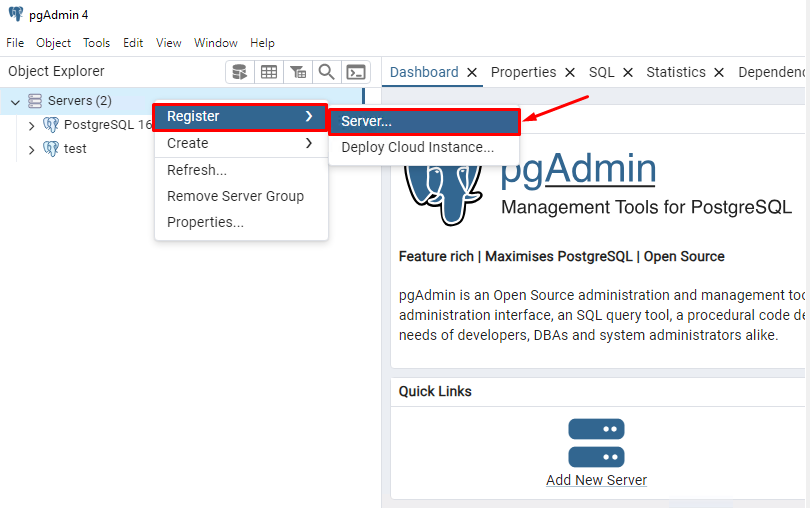Viewport: 810px width, 508px height.
Task: Switch to the SQL tab
Action: [x=601, y=72]
